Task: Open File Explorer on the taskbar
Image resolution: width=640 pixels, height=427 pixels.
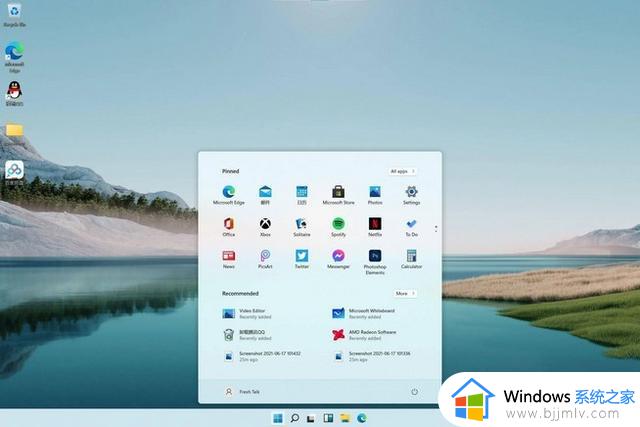Action: 345,418
